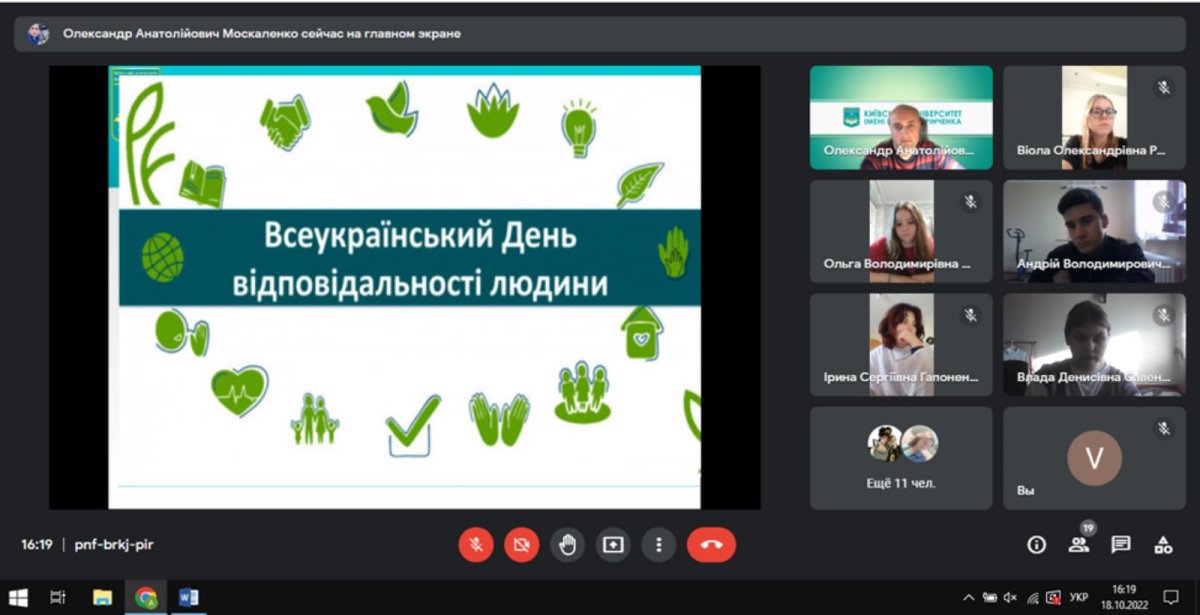
Task: Open Microsoft Word from the taskbar
Action: coord(188,597)
